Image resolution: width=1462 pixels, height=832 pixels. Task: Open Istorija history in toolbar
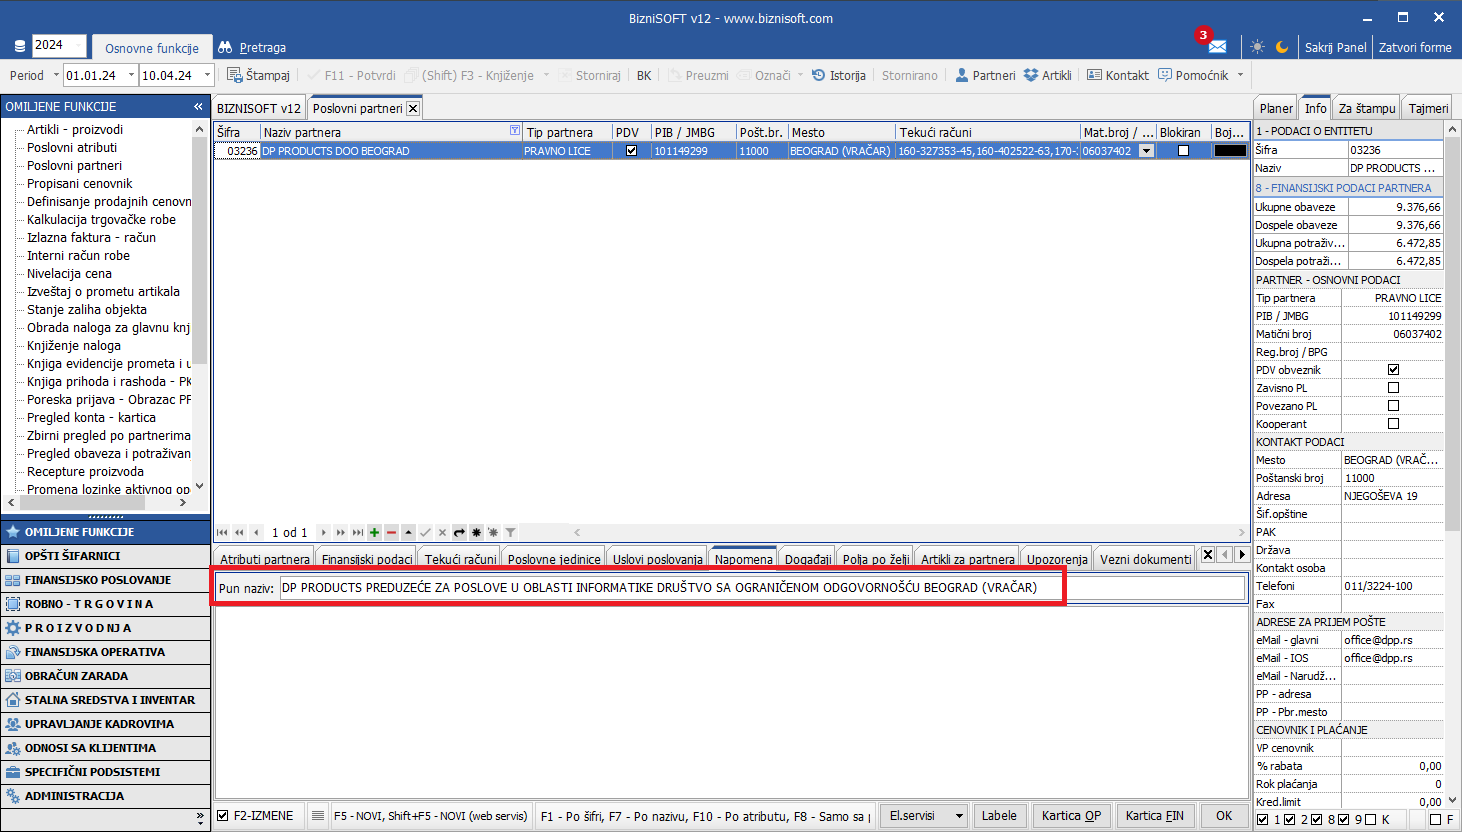[x=838, y=75]
